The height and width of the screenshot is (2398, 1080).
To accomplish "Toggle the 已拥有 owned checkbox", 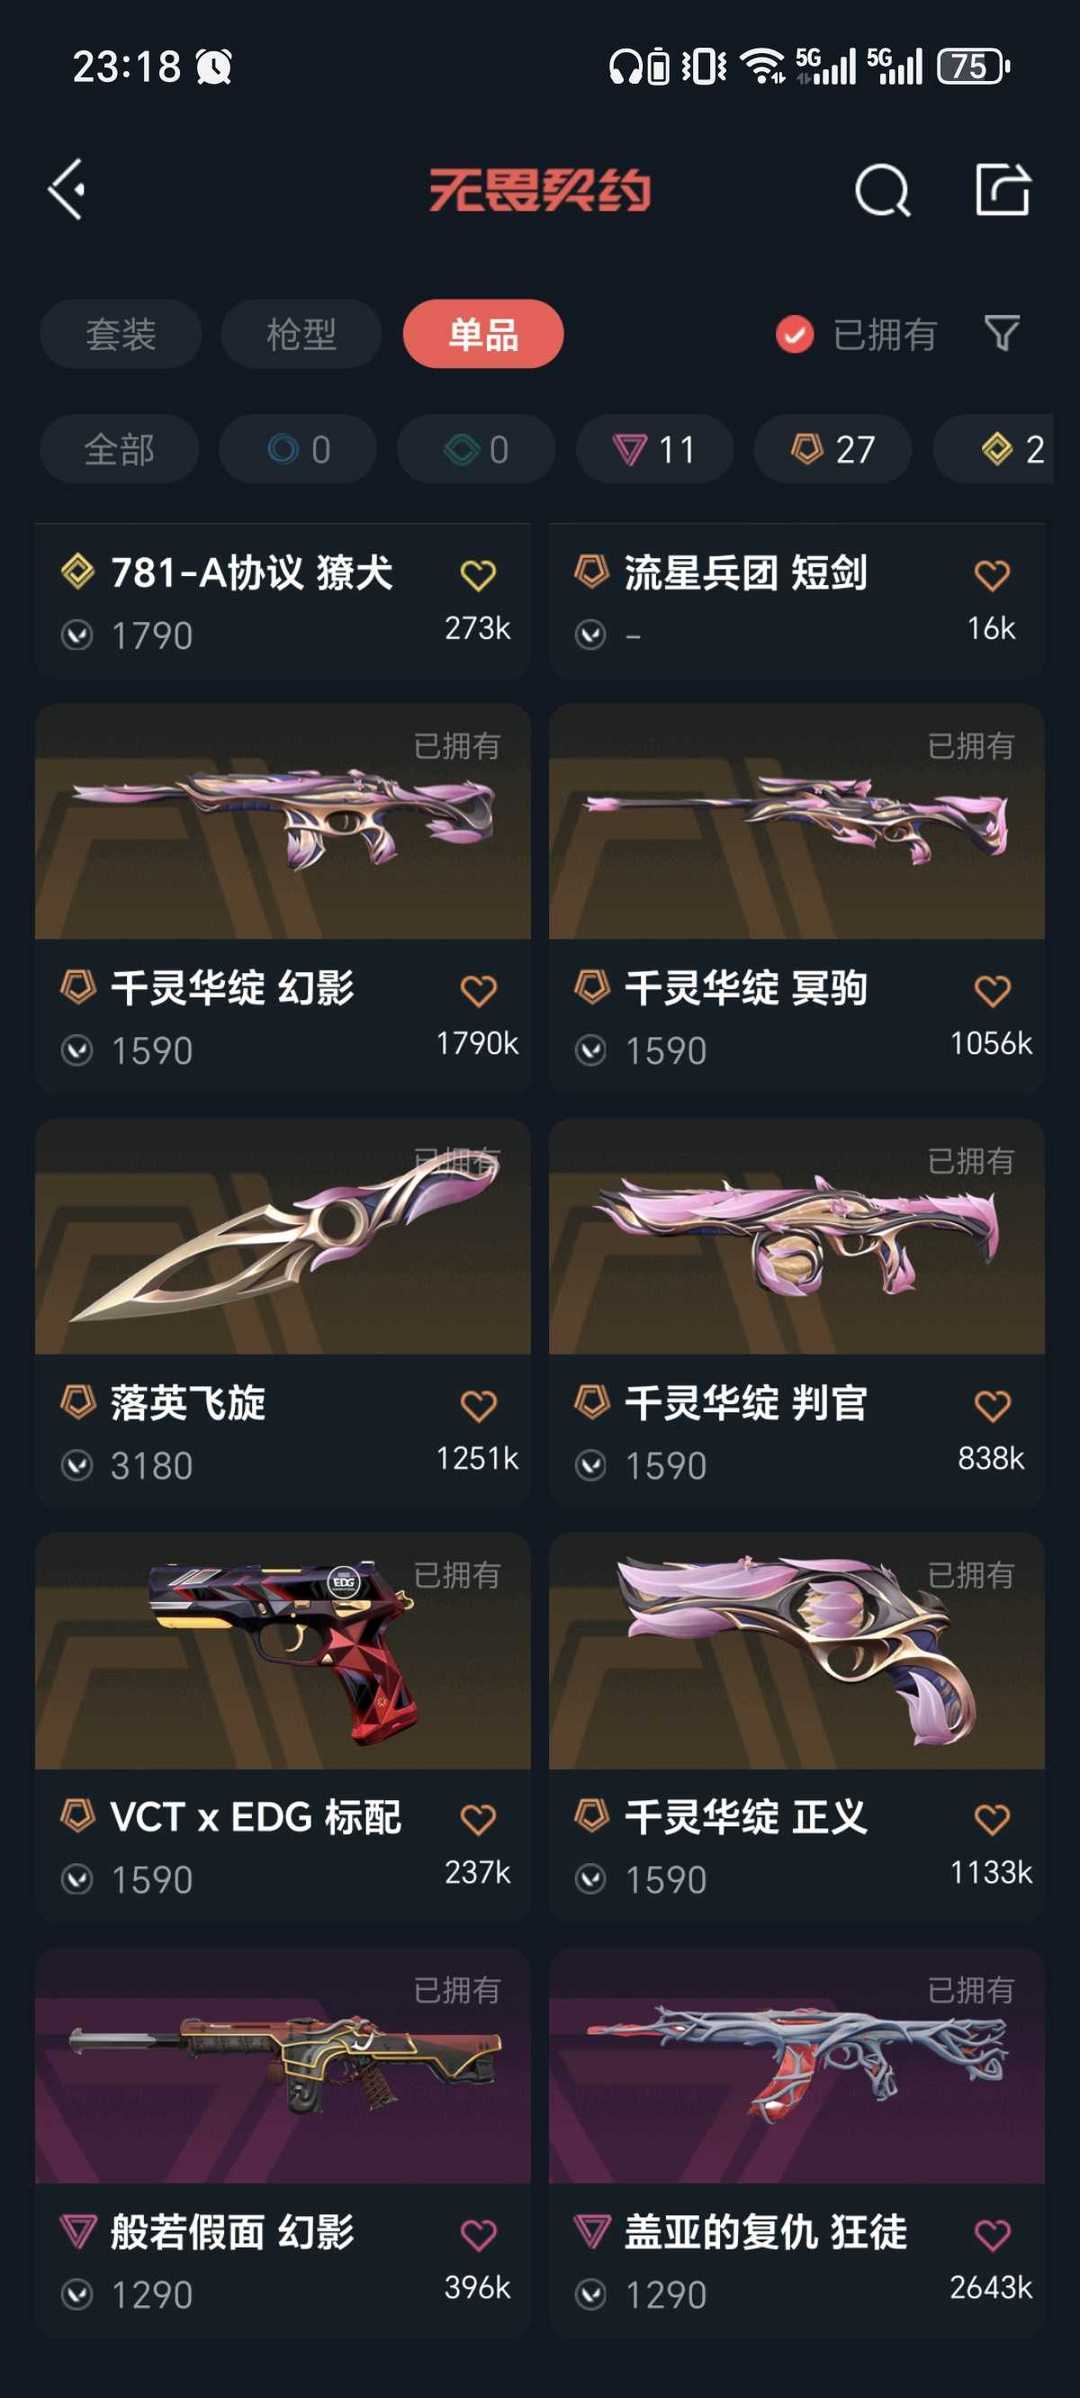I will 795,334.
